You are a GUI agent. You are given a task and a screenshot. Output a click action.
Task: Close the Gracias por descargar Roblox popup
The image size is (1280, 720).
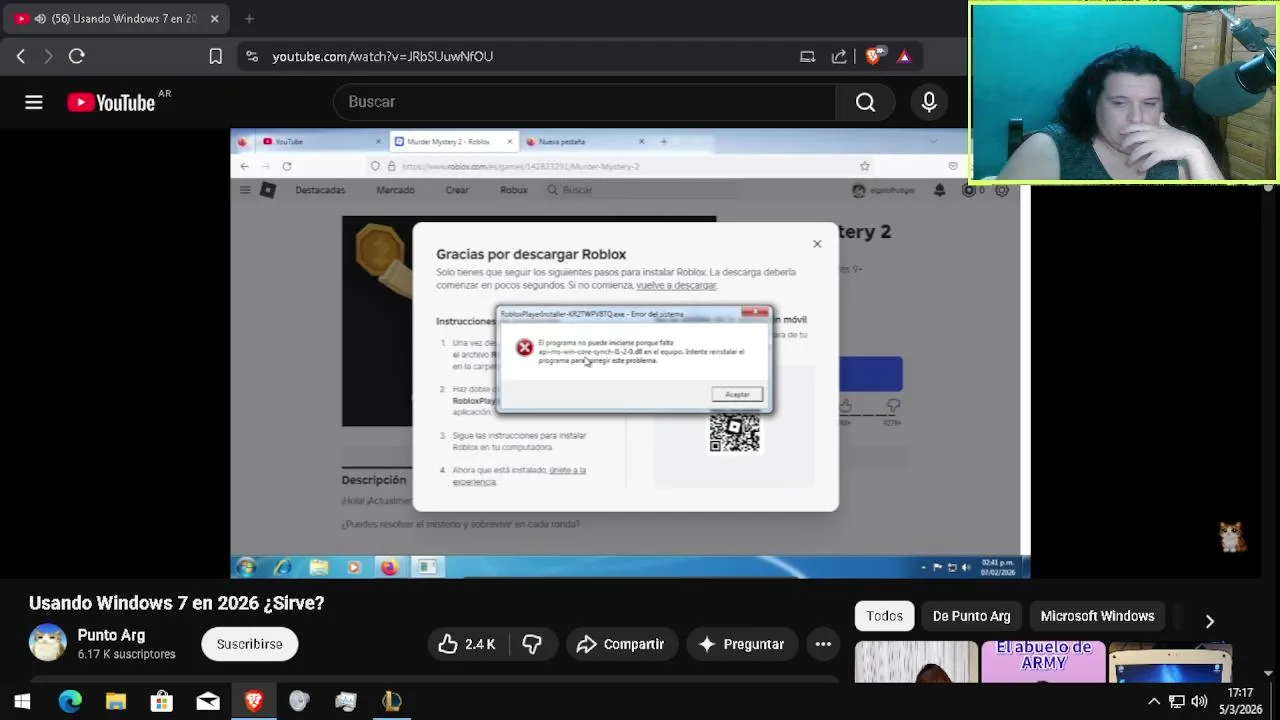pos(817,244)
